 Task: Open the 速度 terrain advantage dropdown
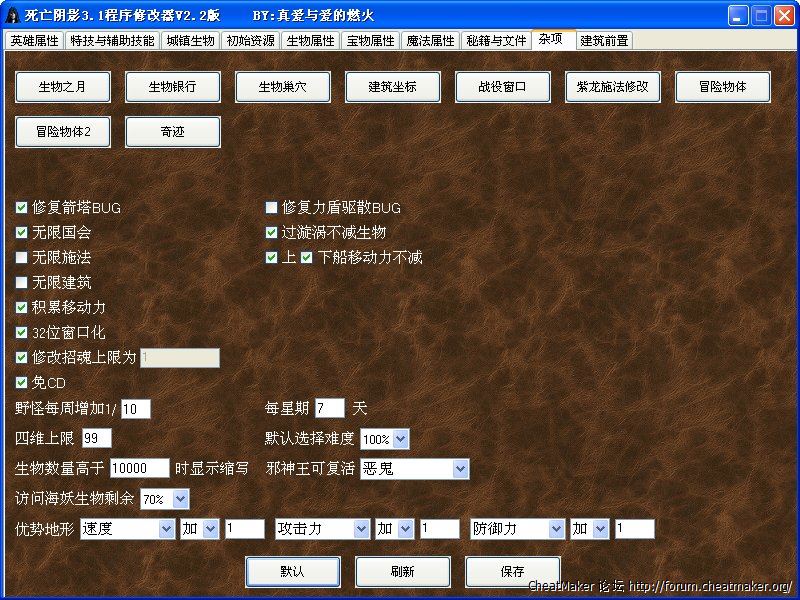pyautogui.click(x=166, y=529)
